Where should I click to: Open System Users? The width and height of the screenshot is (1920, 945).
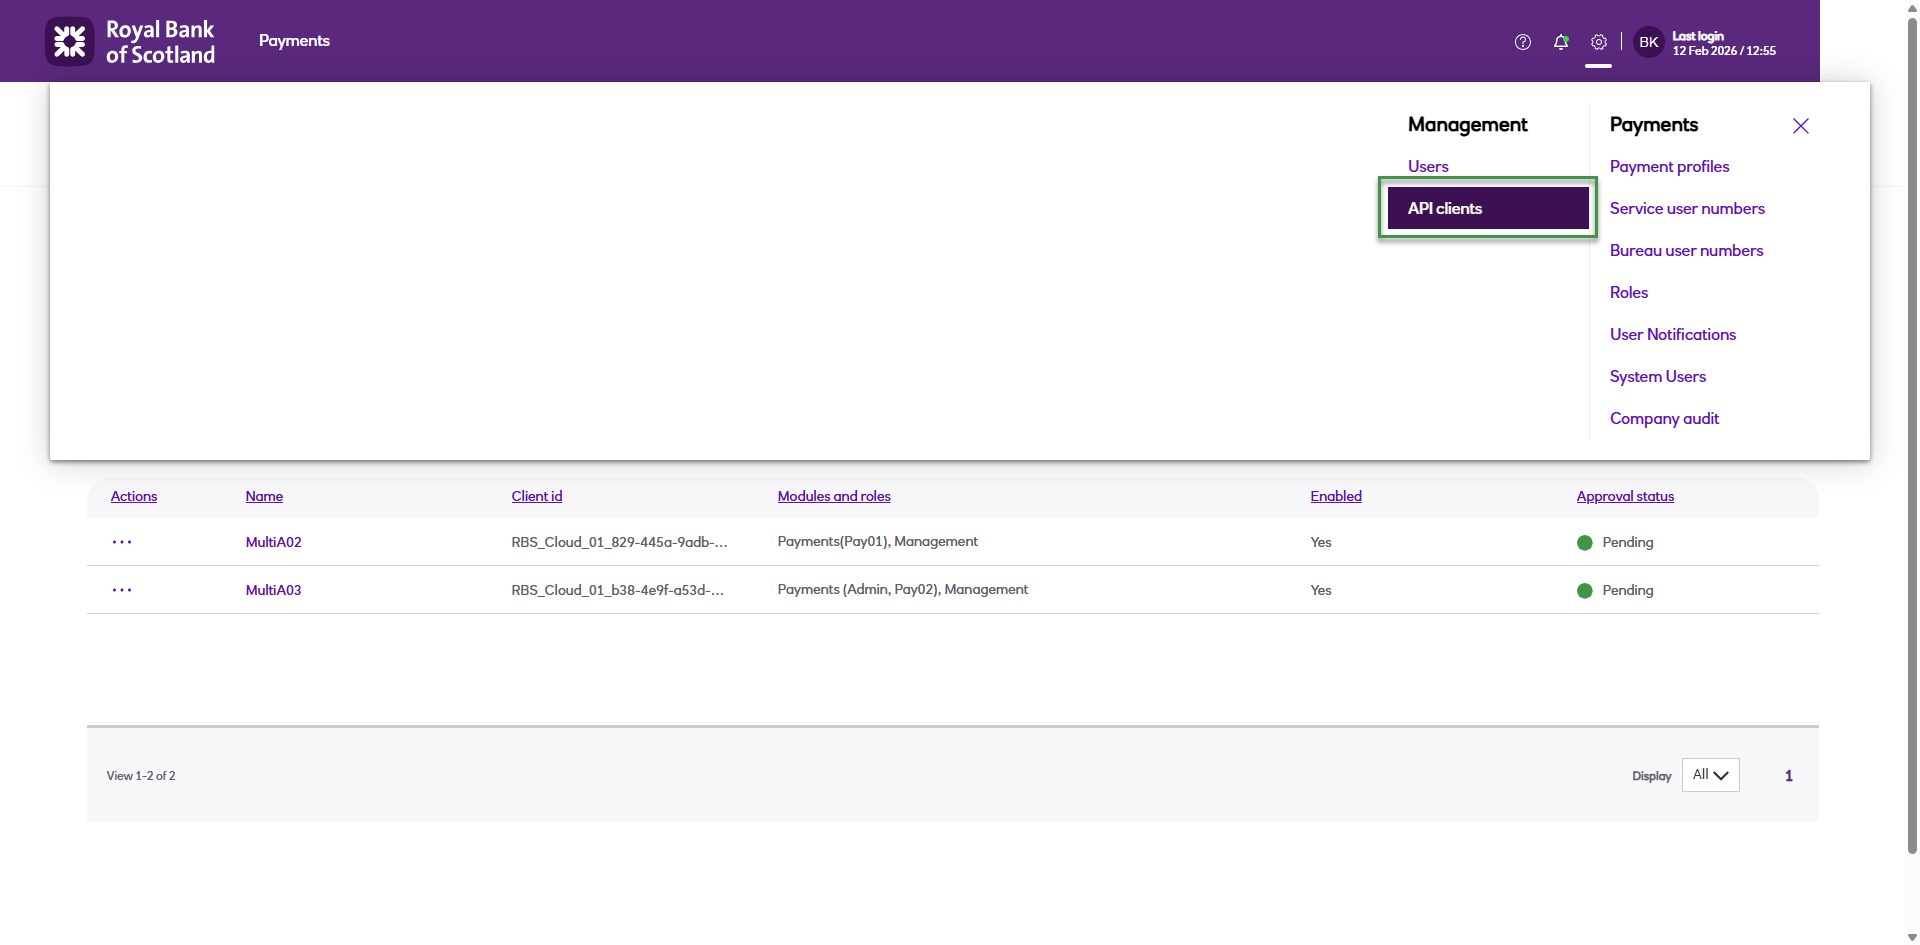tap(1658, 377)
